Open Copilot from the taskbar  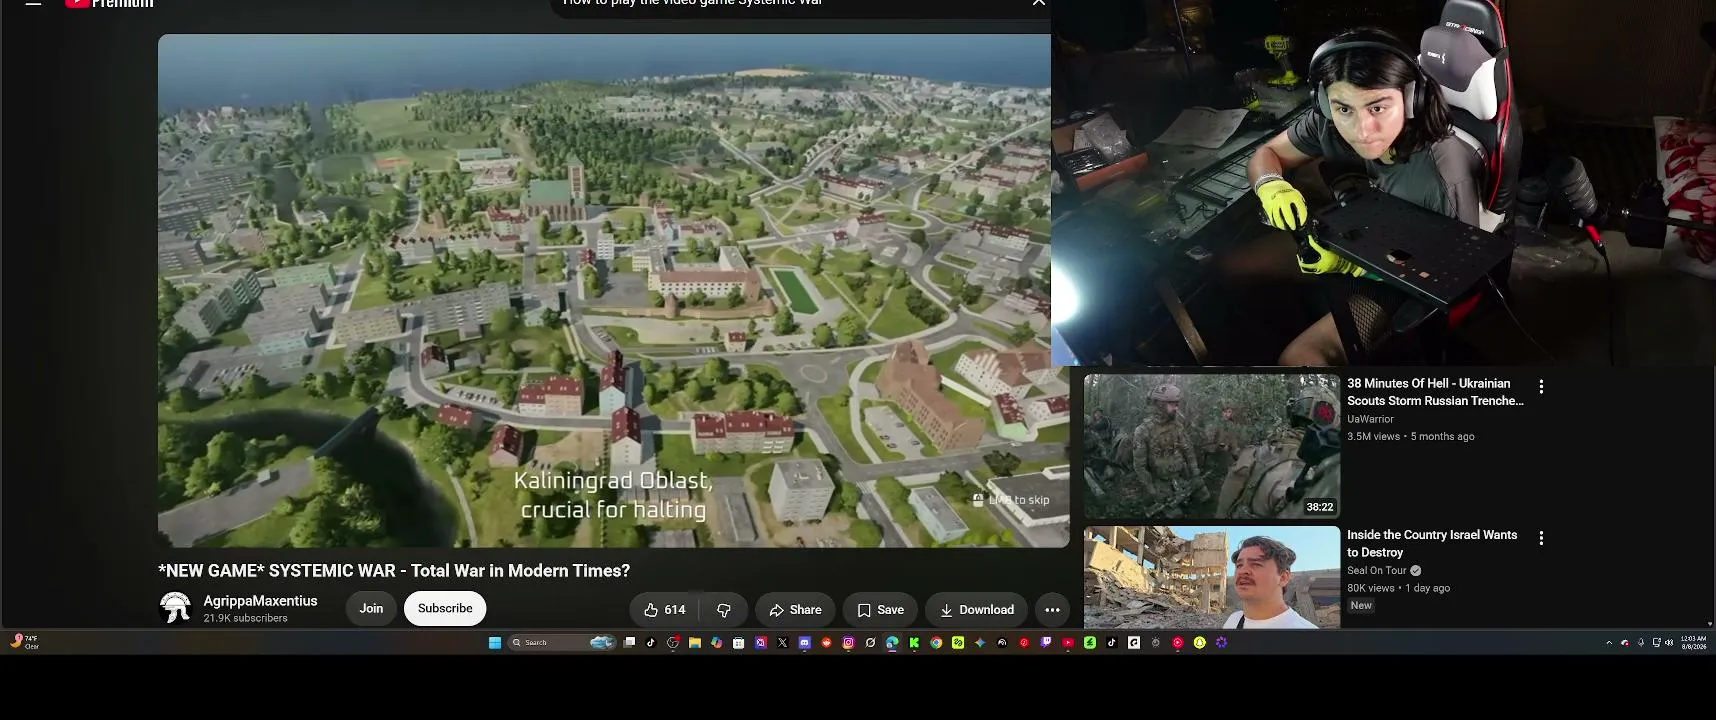pos(717,643)
